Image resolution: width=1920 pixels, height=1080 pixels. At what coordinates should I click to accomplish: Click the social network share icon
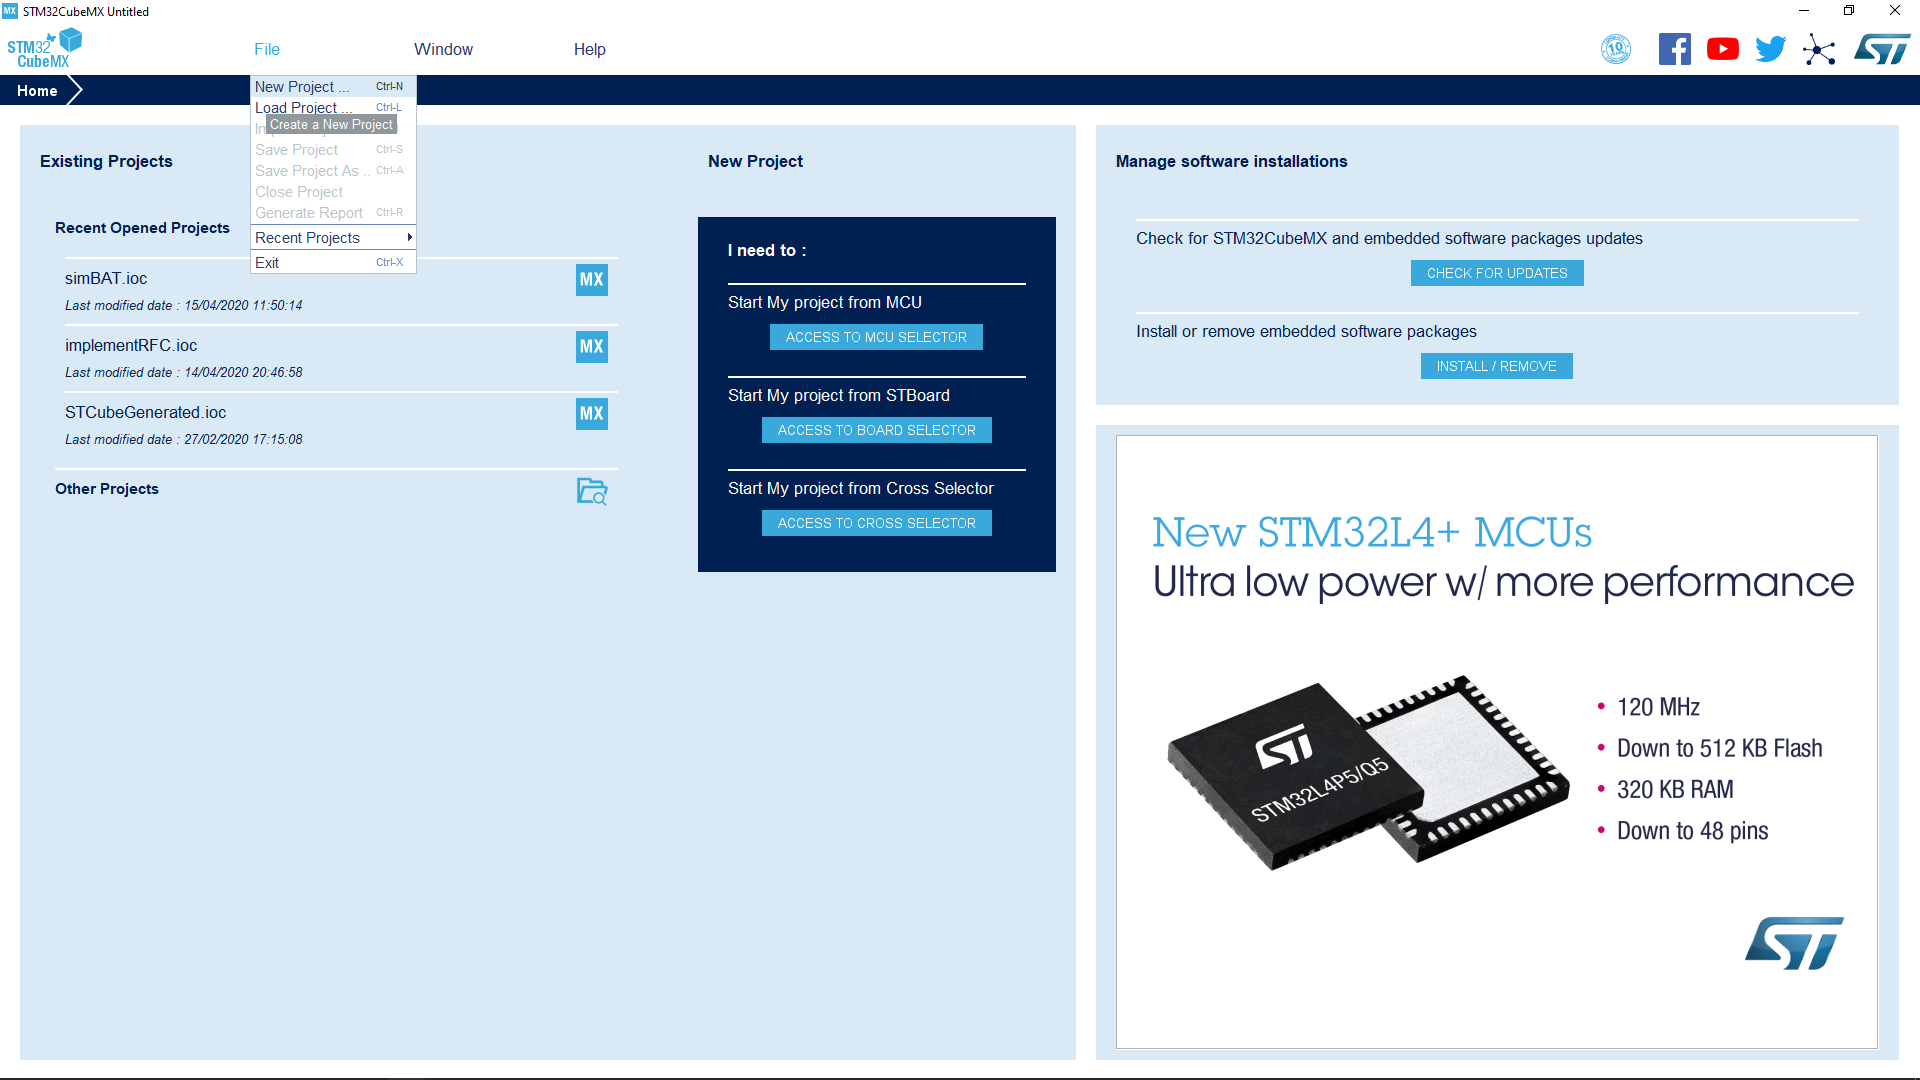coord(1820,50)
